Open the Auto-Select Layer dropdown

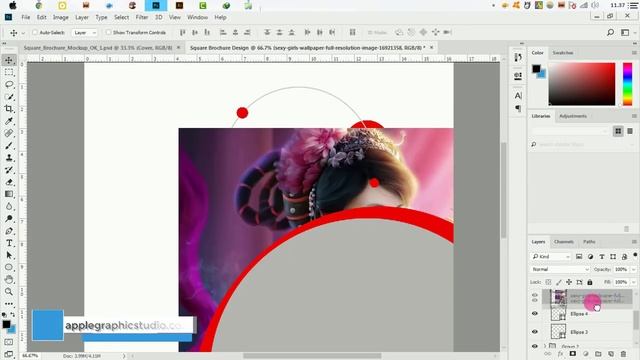(84, 32)
